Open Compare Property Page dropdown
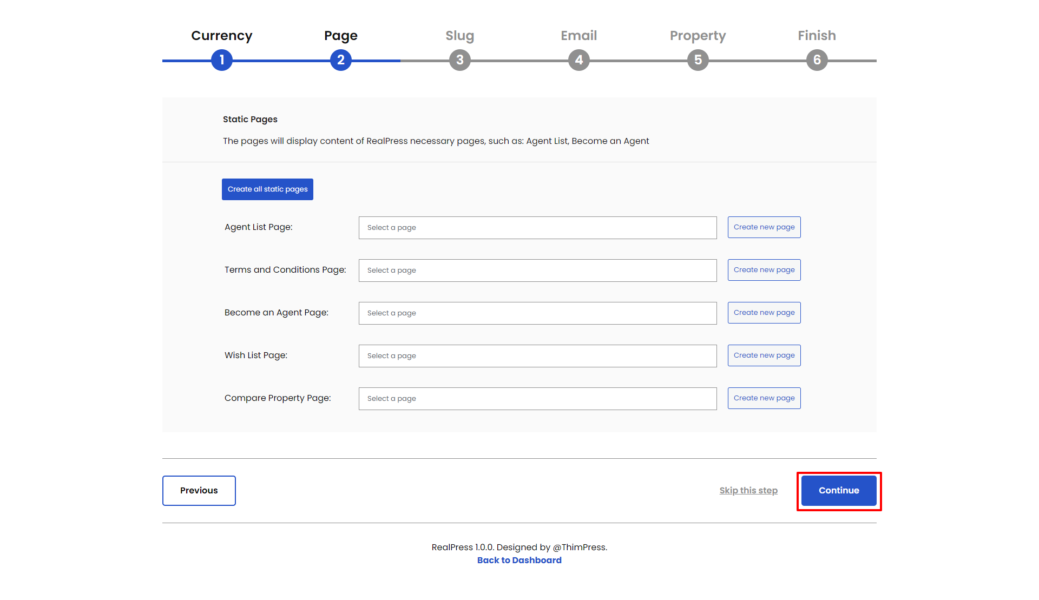Image resolution: width=1039 pixels, height=600 pixels. click(537, 398)
